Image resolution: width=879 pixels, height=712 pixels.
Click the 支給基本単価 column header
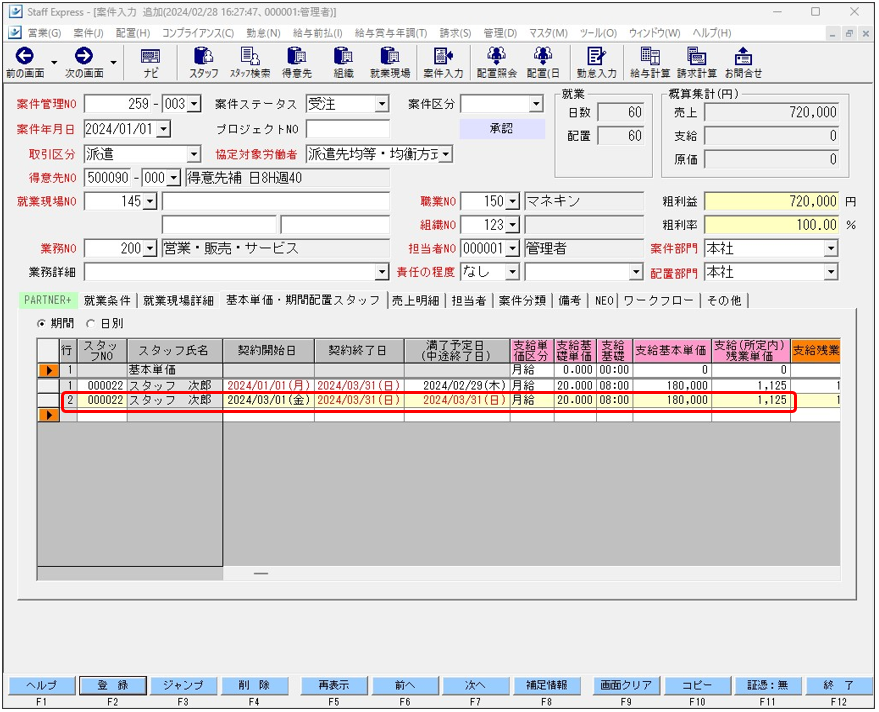tap(672, 350)
